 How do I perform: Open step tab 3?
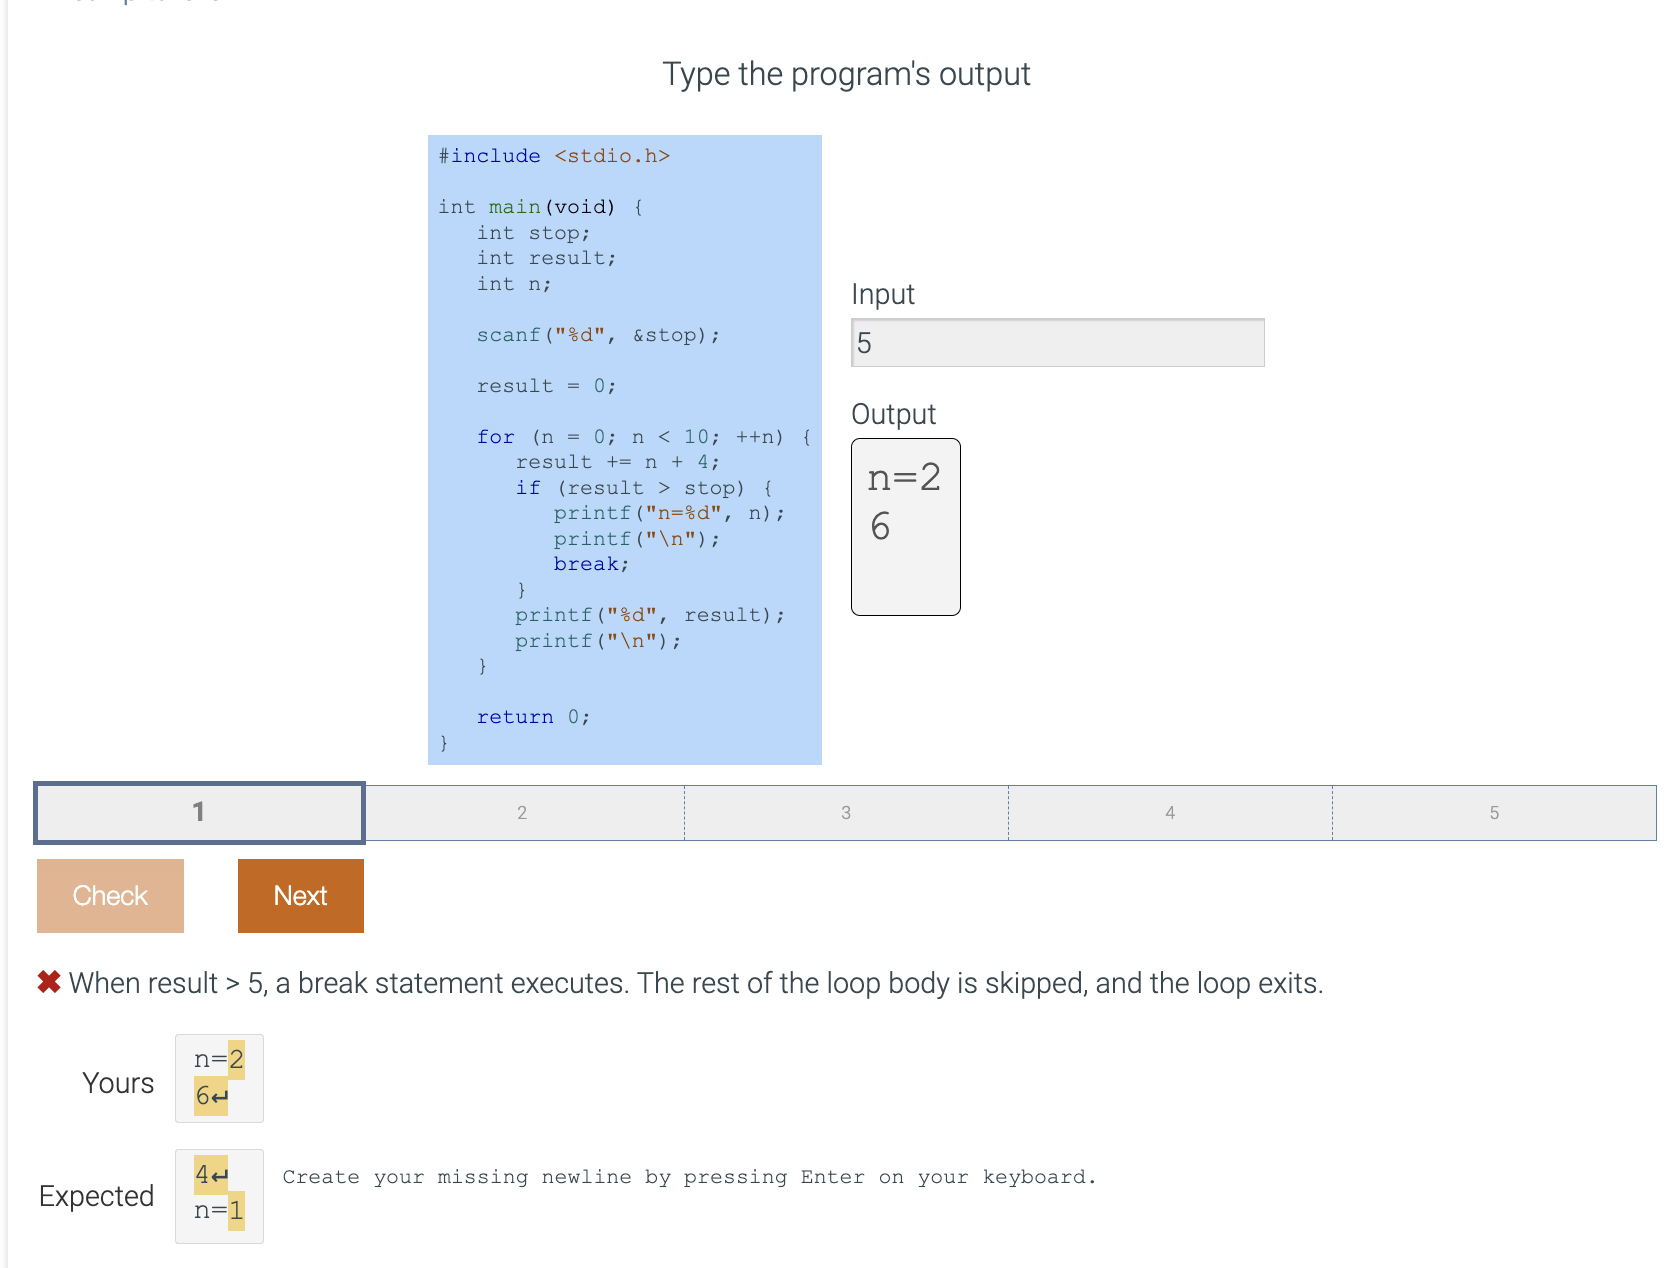pos(846,812)
